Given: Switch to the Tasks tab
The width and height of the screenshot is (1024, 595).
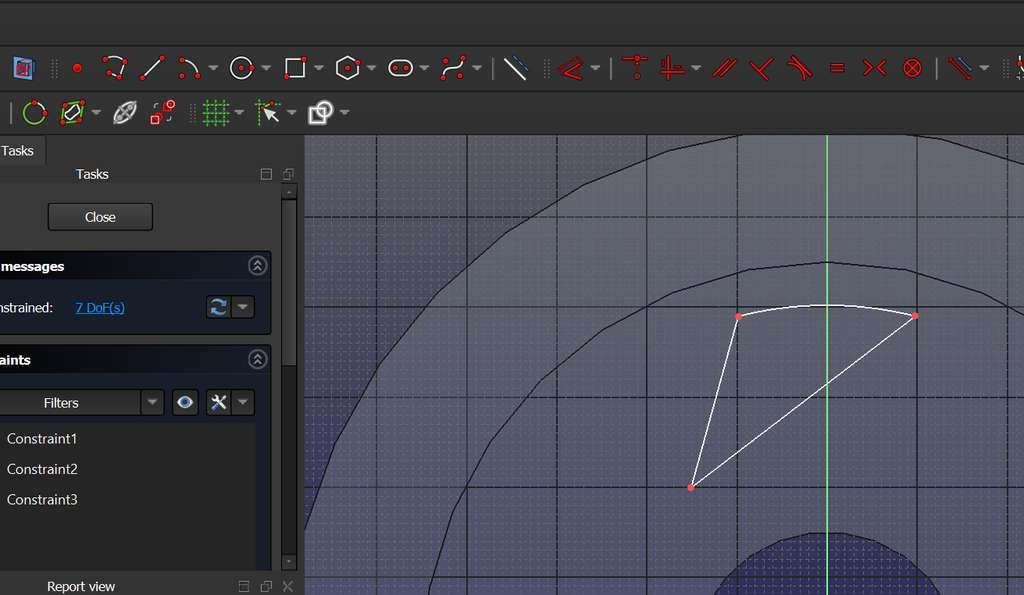Looking at the screenshot, I should 18,151.
